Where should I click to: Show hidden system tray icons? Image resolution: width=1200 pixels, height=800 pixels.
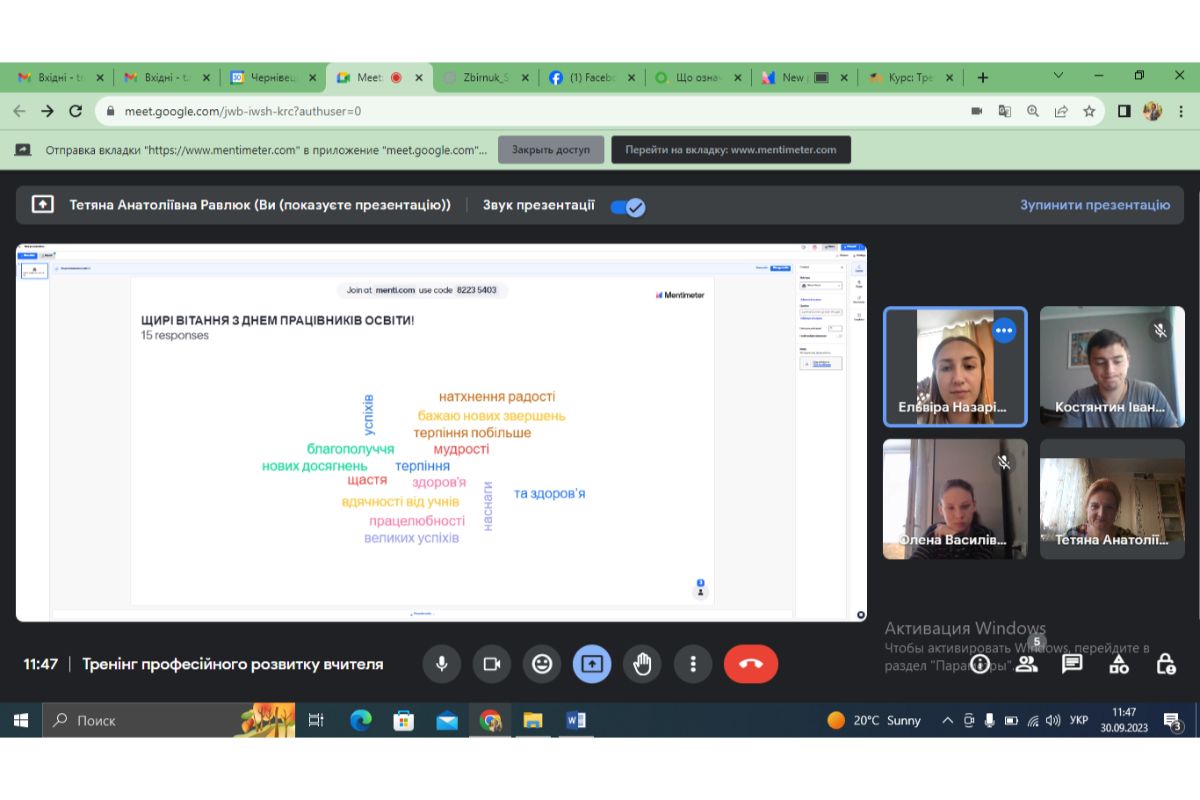tap(948, 720)
